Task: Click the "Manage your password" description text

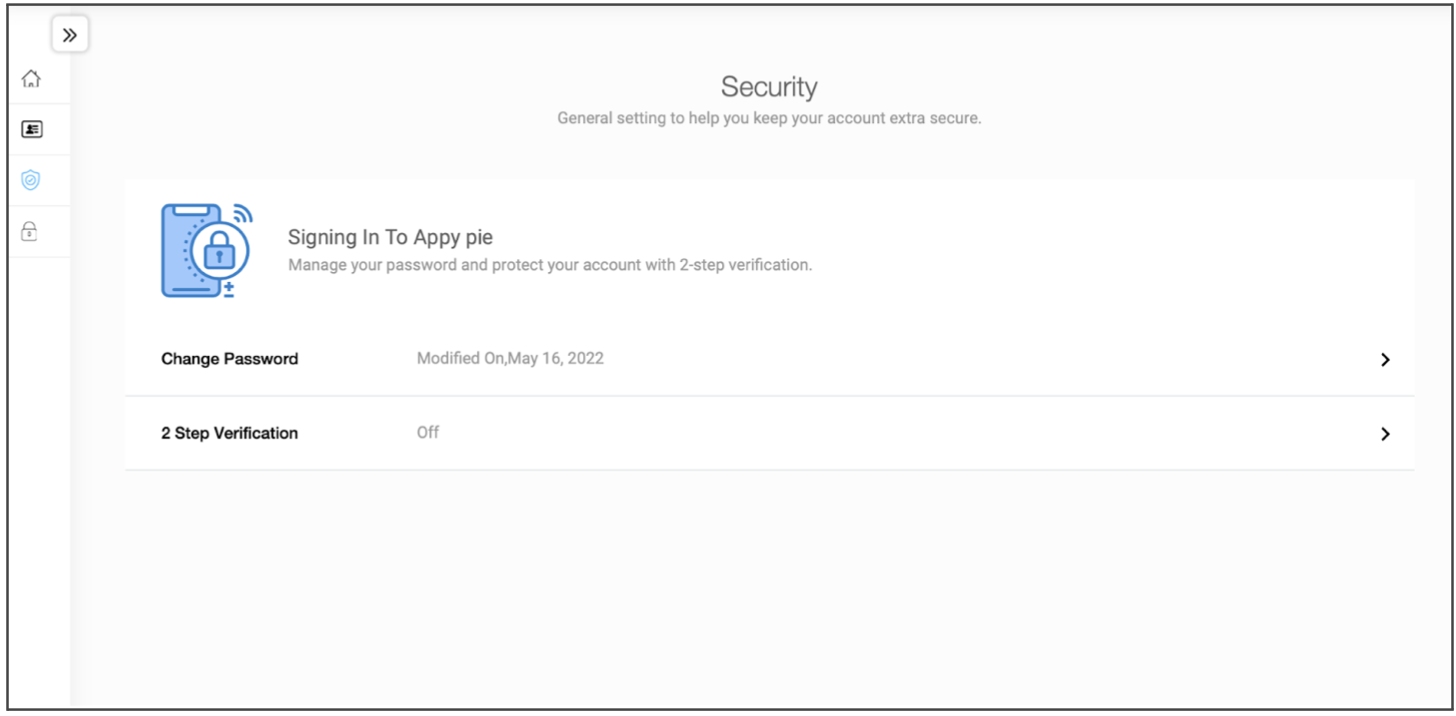Action: (x=550, y=266)
